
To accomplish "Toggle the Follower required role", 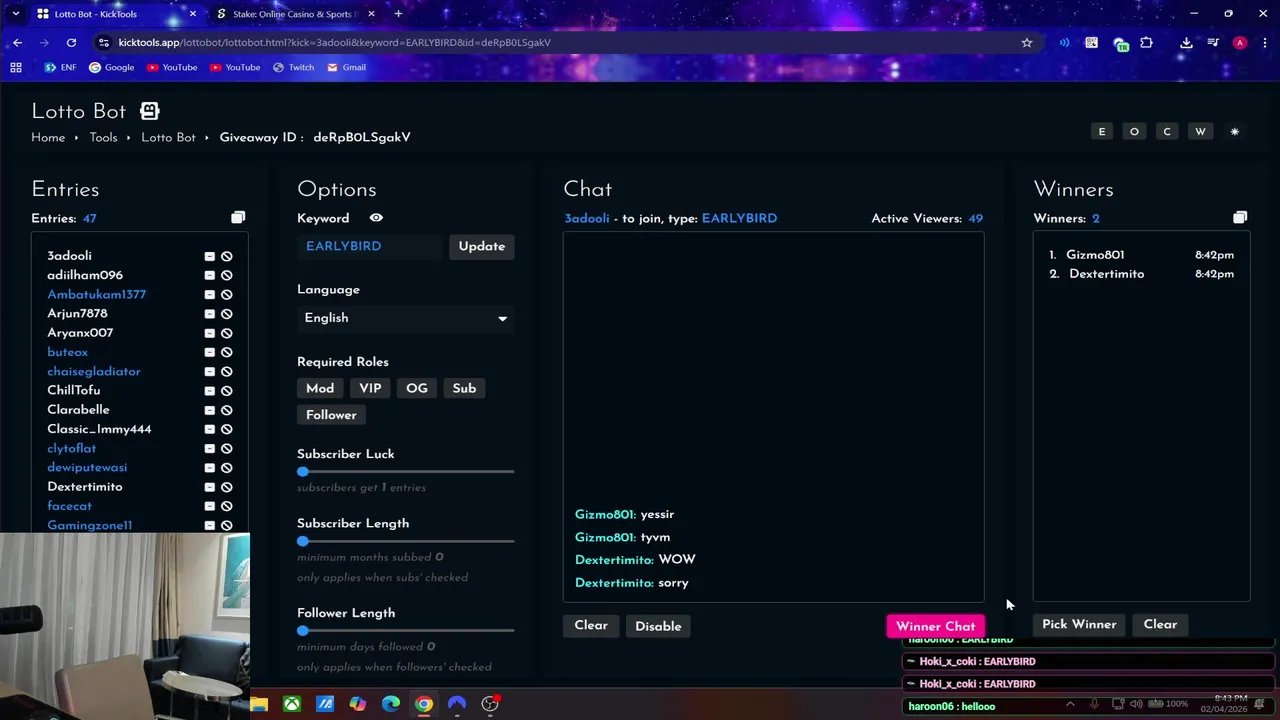I will [331, 415].
